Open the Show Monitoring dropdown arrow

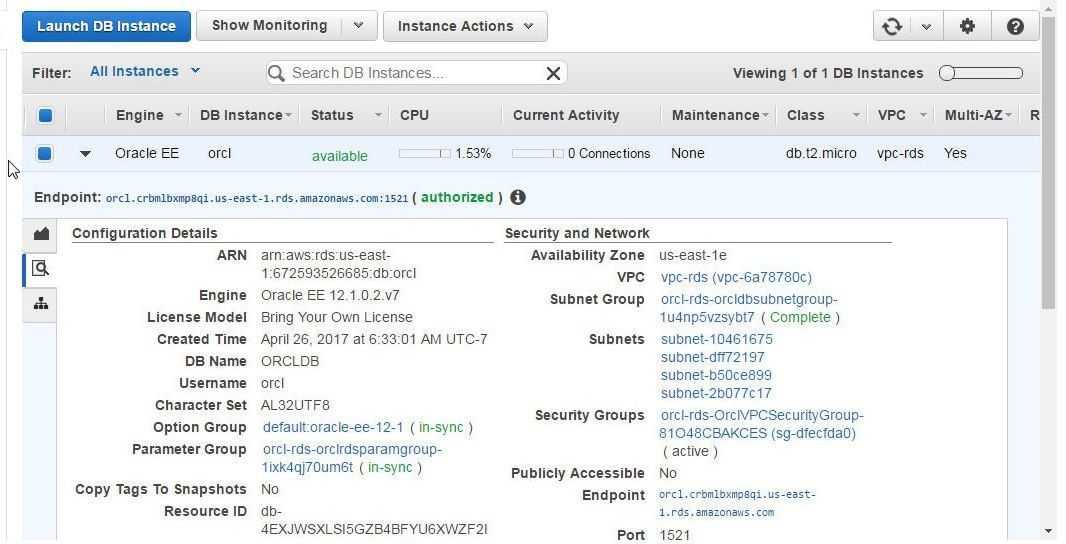click(x=359, y=26)
